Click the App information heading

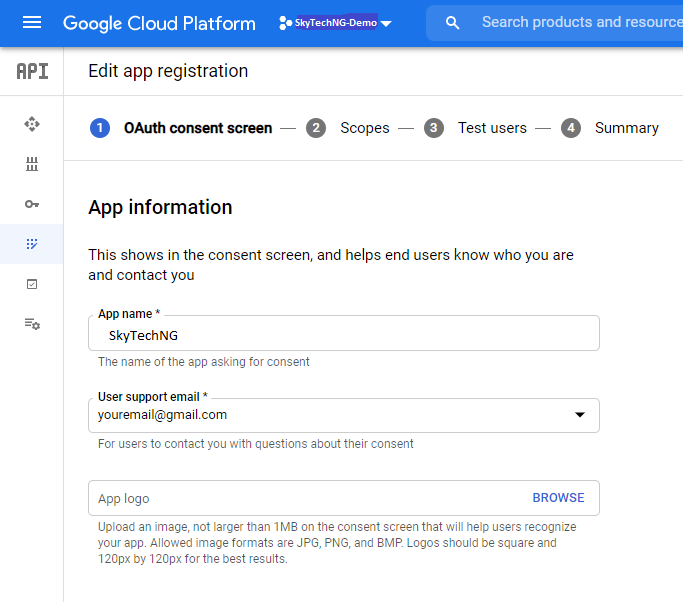pyautogui.click(x=160, y=207)
